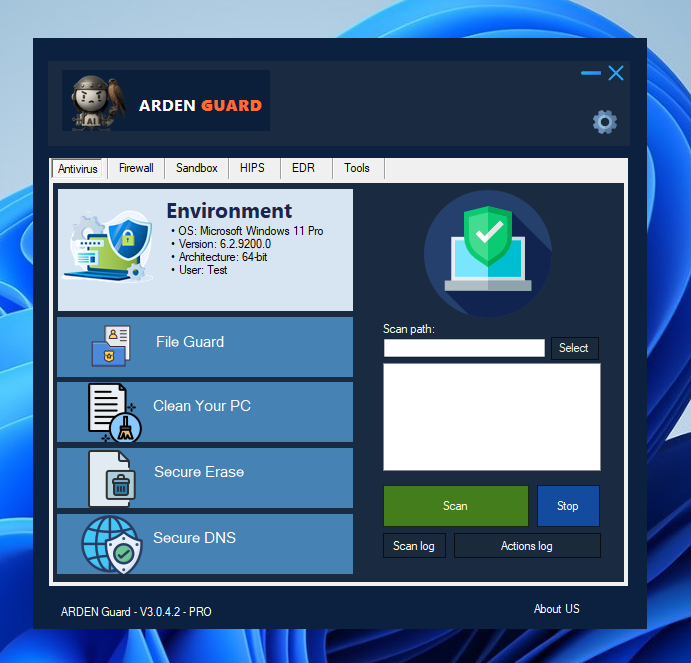691x663 pixels.
Task: Open the Actions log
Action: coord(527,546)
